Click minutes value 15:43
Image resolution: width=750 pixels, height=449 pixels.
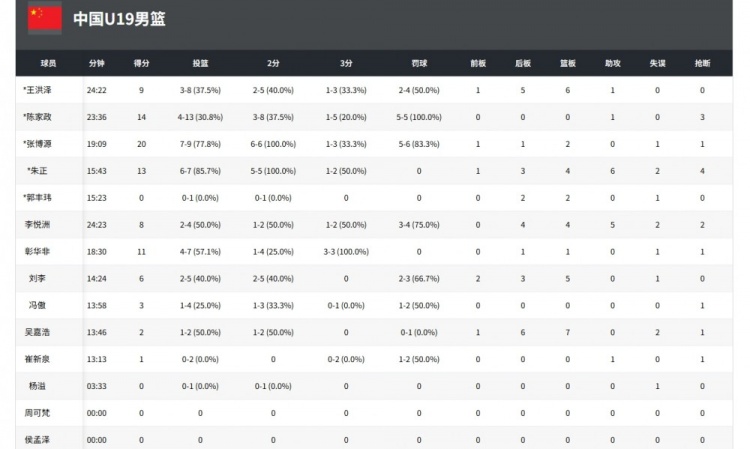point(97,171)
